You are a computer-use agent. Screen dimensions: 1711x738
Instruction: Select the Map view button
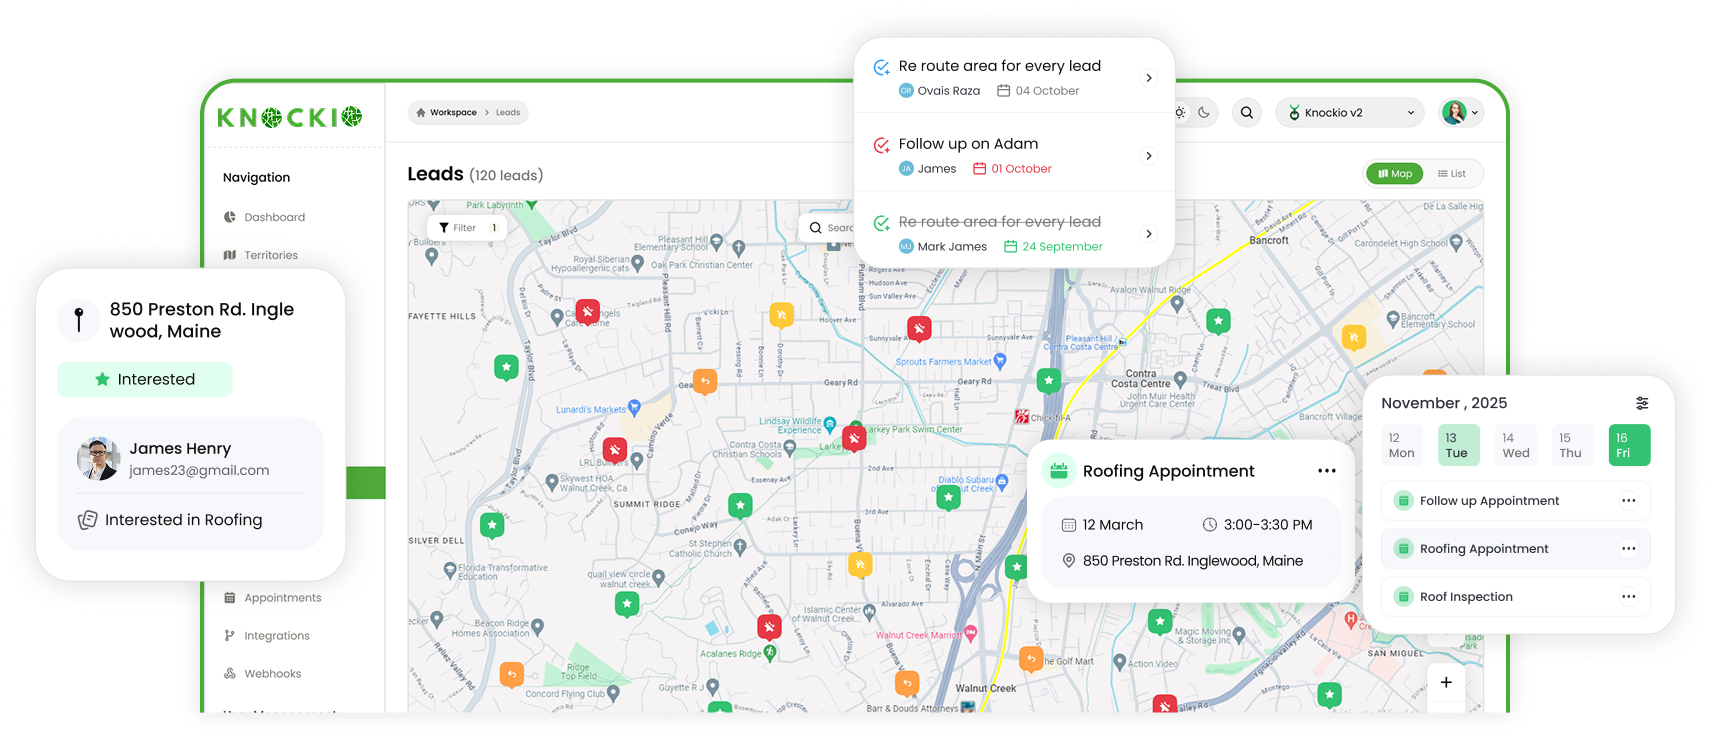(x=1394, y=174)
